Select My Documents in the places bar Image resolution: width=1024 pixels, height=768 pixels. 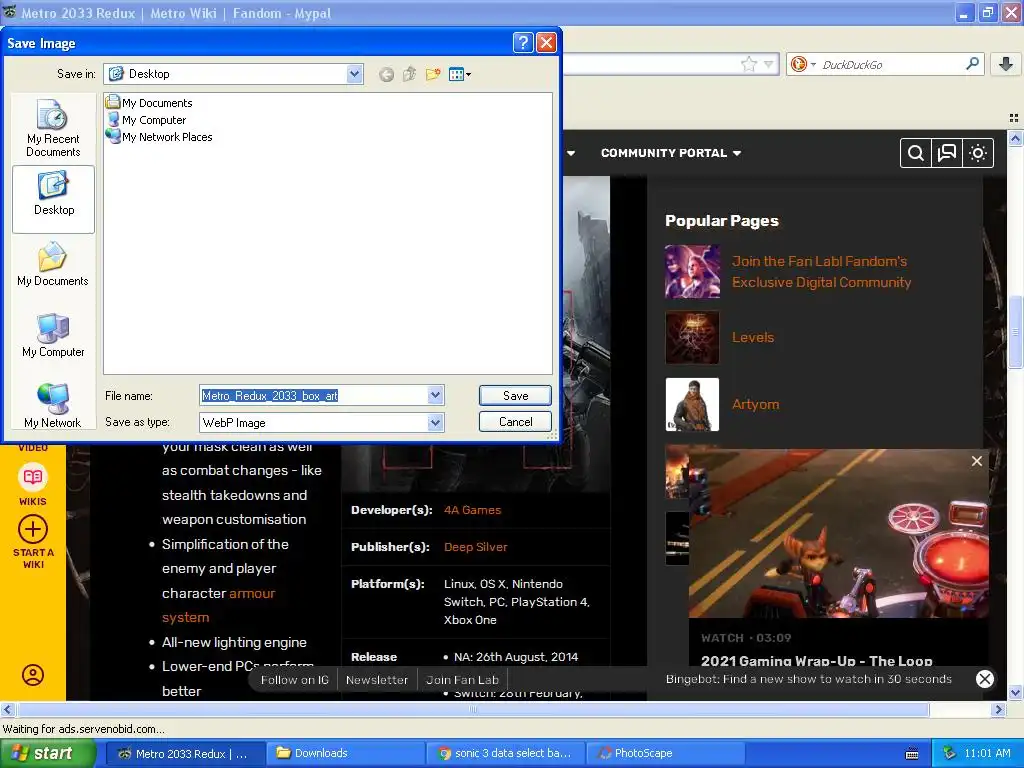pyautogui.click(x=53, y=264)
